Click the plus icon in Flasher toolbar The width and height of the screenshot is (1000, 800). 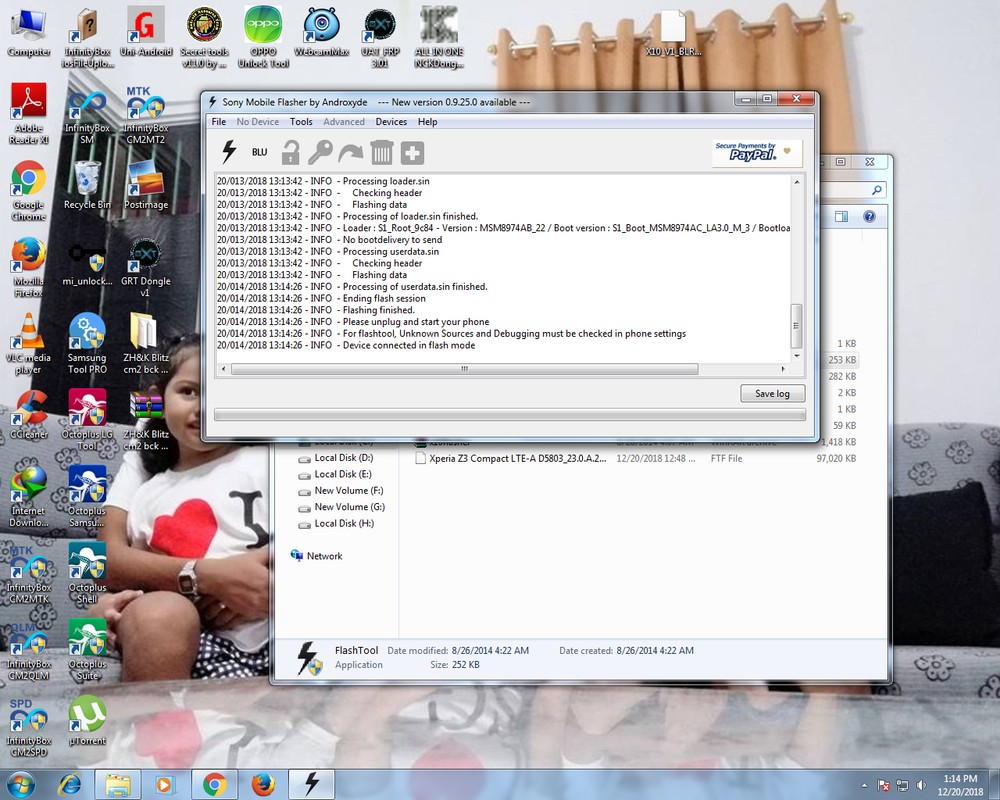[x=412, y=153]
